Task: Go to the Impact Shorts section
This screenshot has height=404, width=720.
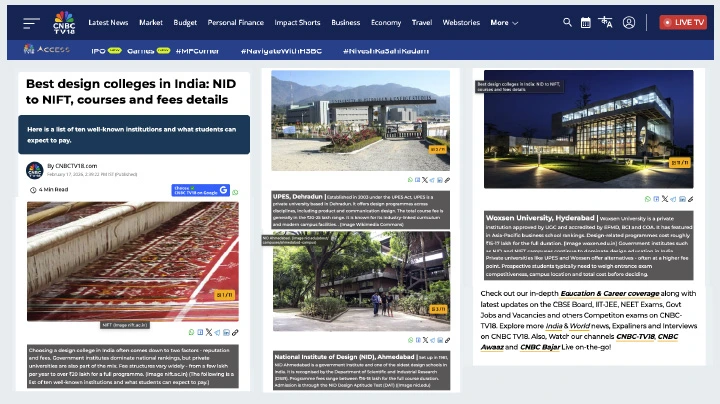Action: pos(298,22)
